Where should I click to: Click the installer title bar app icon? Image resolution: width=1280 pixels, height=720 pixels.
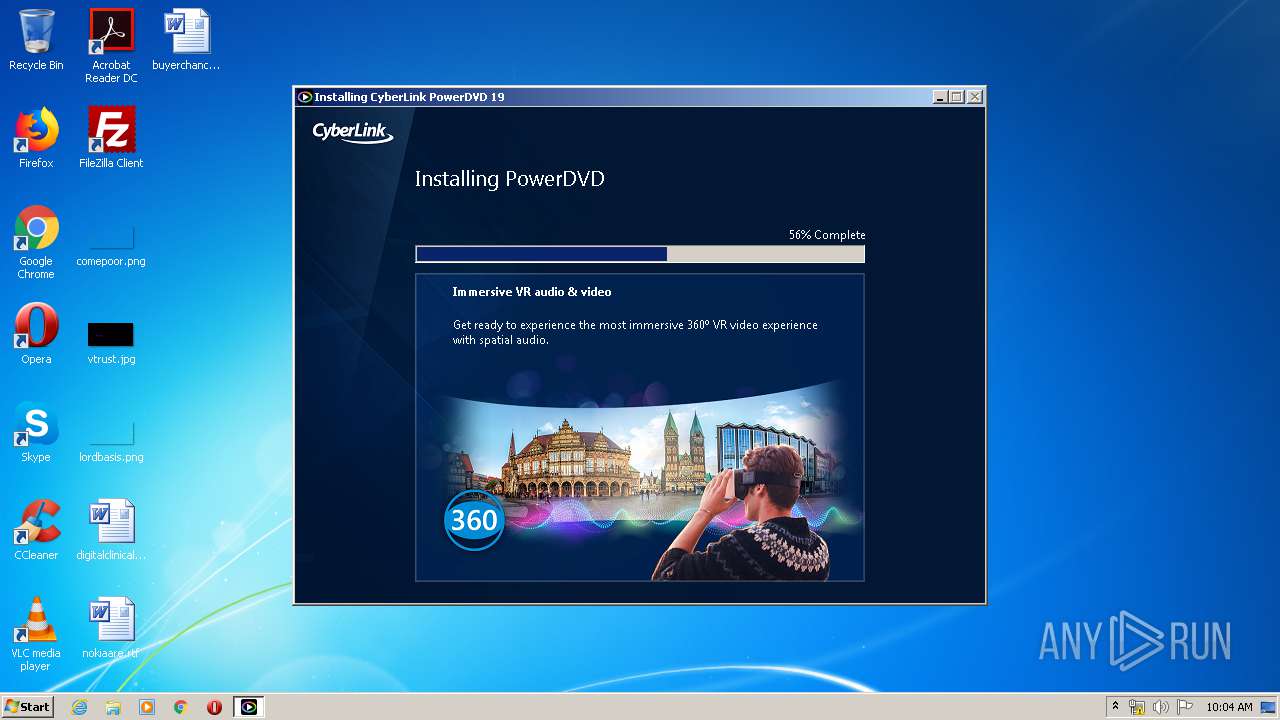pyautogui.click(x=305, y=97)
